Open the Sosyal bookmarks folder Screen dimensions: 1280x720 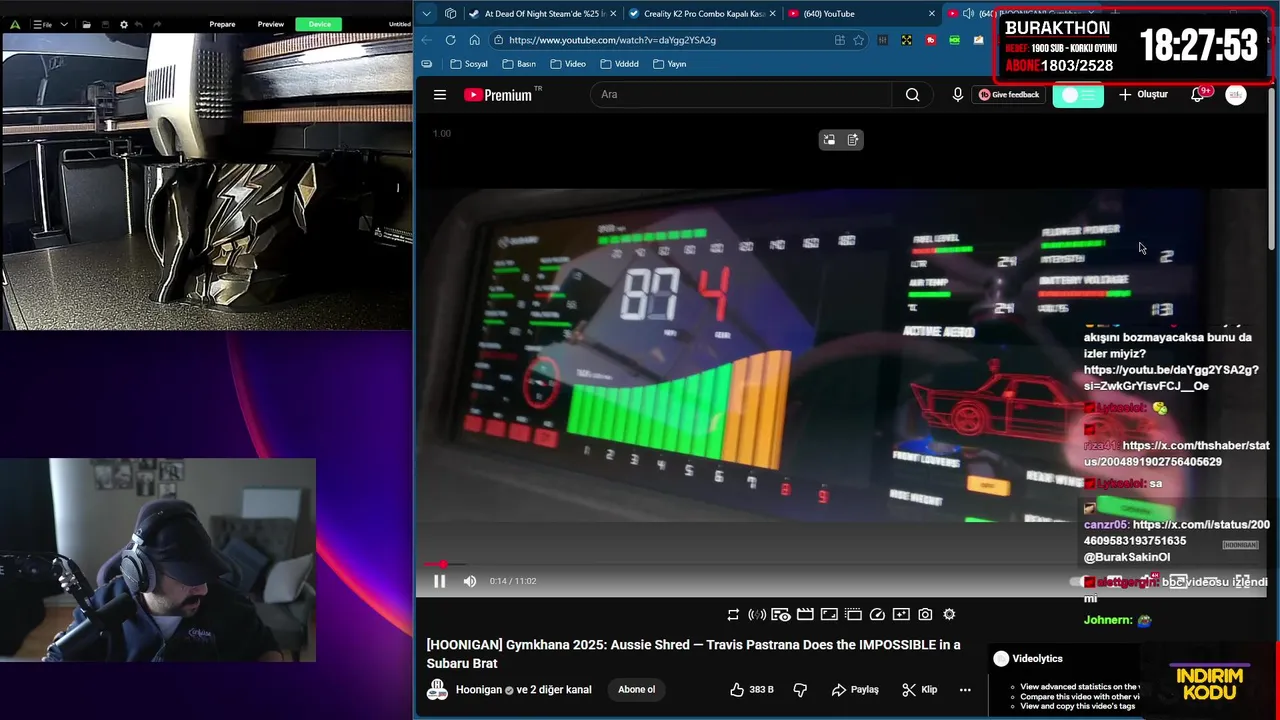pyautogui.click(x=469, y=64)
